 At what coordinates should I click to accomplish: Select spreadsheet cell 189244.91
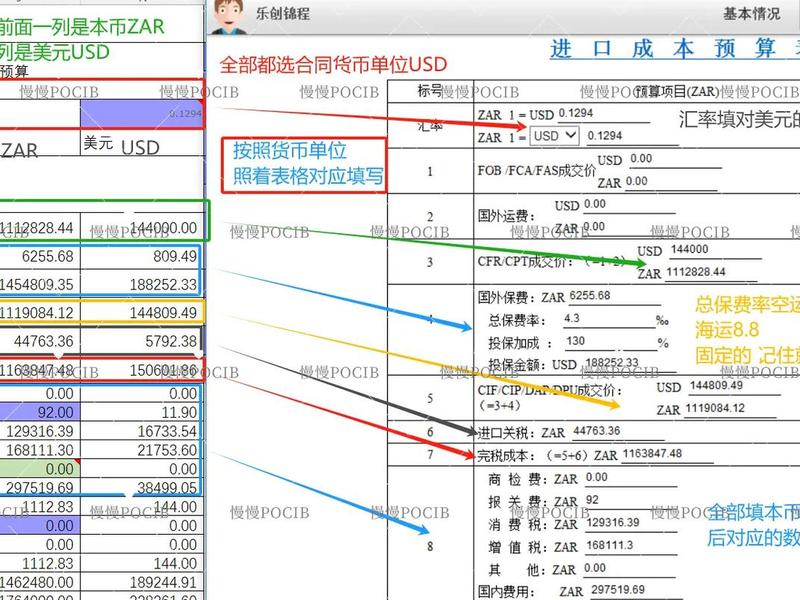pos(142,582)
